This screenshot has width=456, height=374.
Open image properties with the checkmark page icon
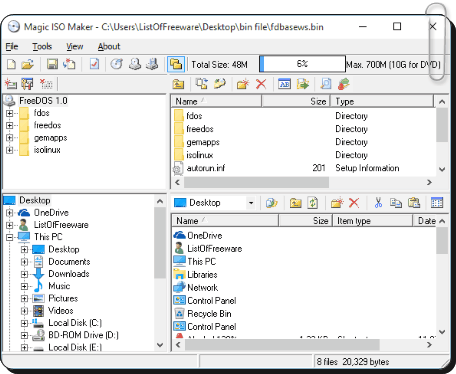pyautogui.click(x=94, y=64)
